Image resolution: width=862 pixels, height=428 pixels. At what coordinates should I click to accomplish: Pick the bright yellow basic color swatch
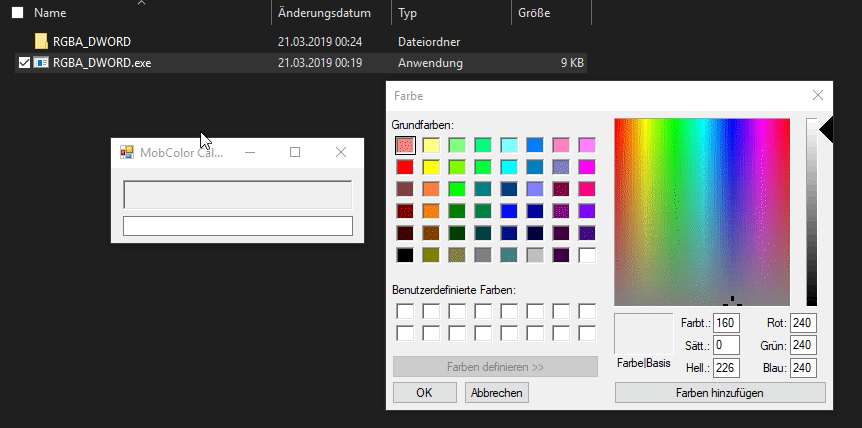[x=431, y=167]
